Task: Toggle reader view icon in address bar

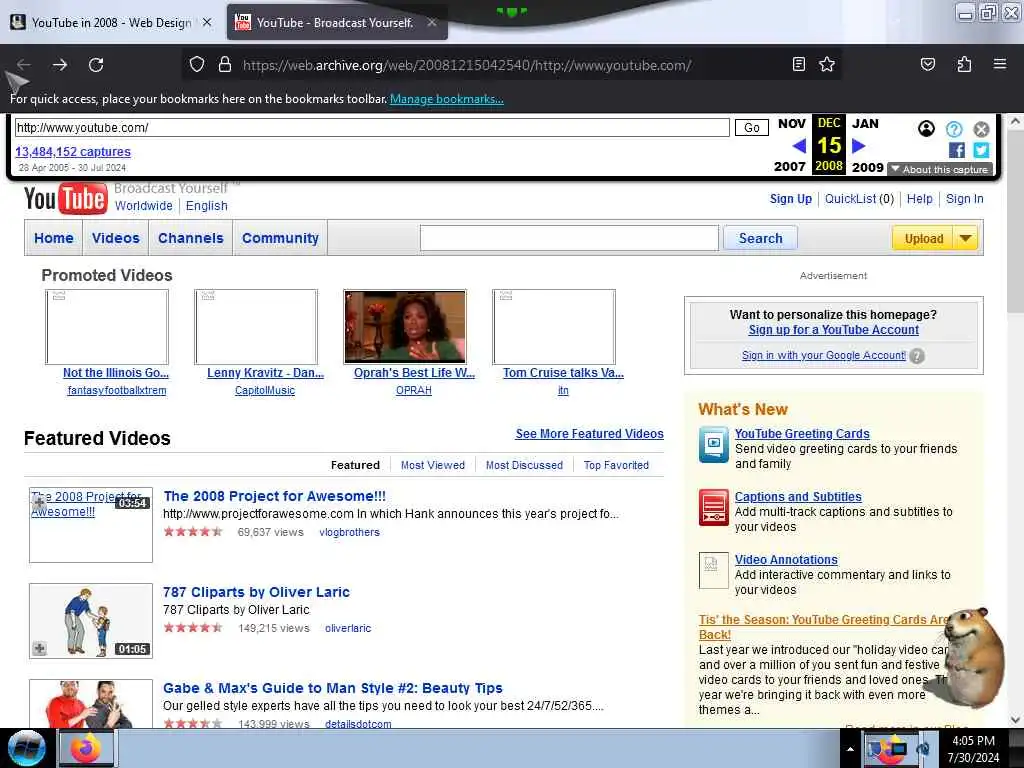Action: coord(798,64)
